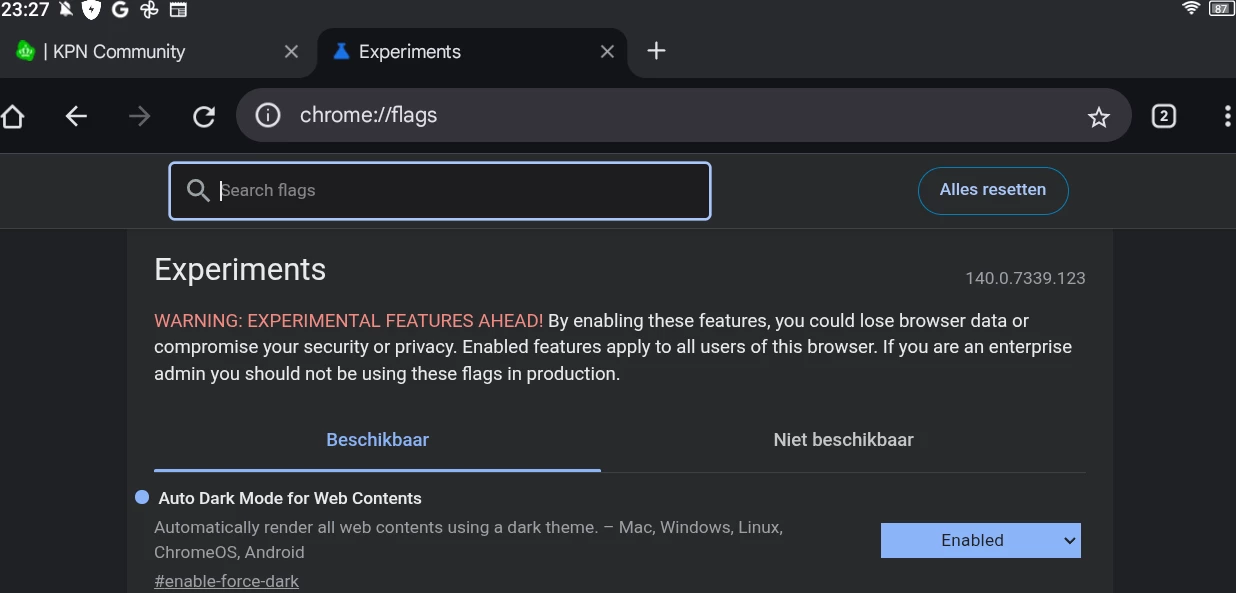The image size is (1236, 593).
Task: Reload the chrome://flags page
Action: [x=204, y=117]
